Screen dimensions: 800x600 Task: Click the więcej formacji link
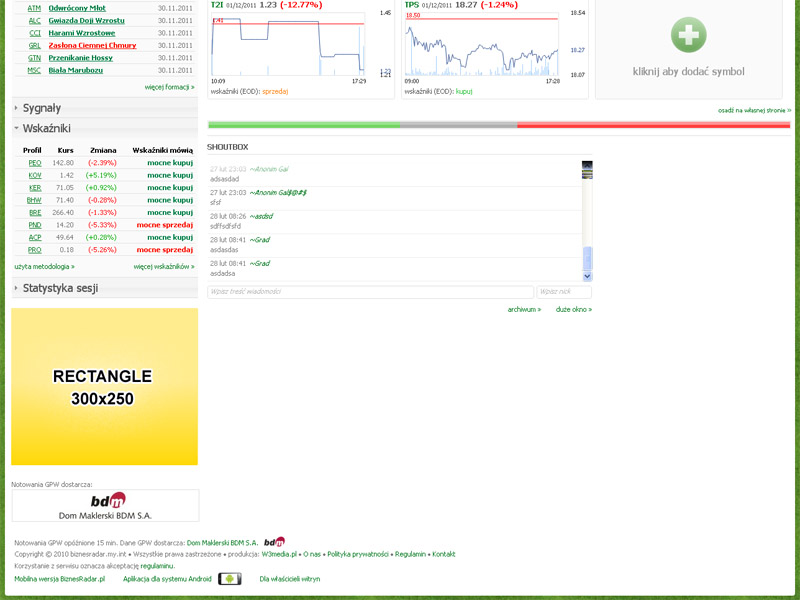point(169,87)
